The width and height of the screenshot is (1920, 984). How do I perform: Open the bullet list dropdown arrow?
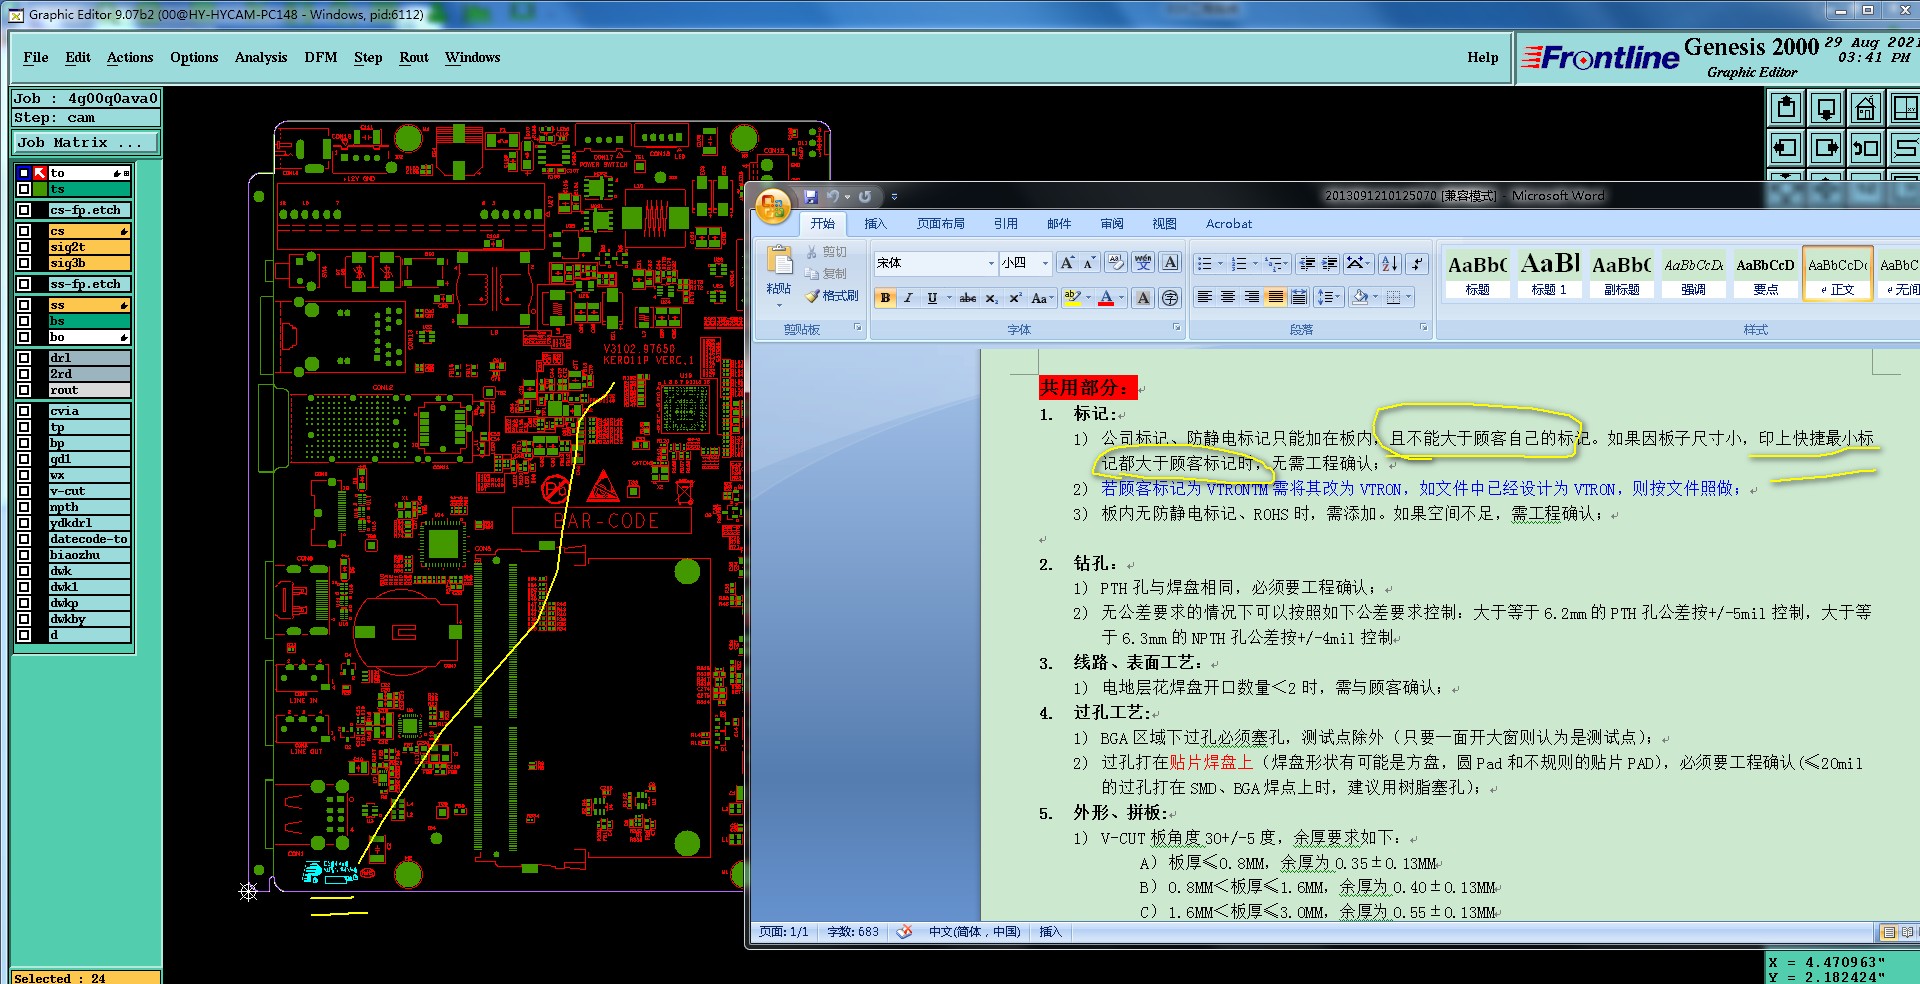point(1220,264)
